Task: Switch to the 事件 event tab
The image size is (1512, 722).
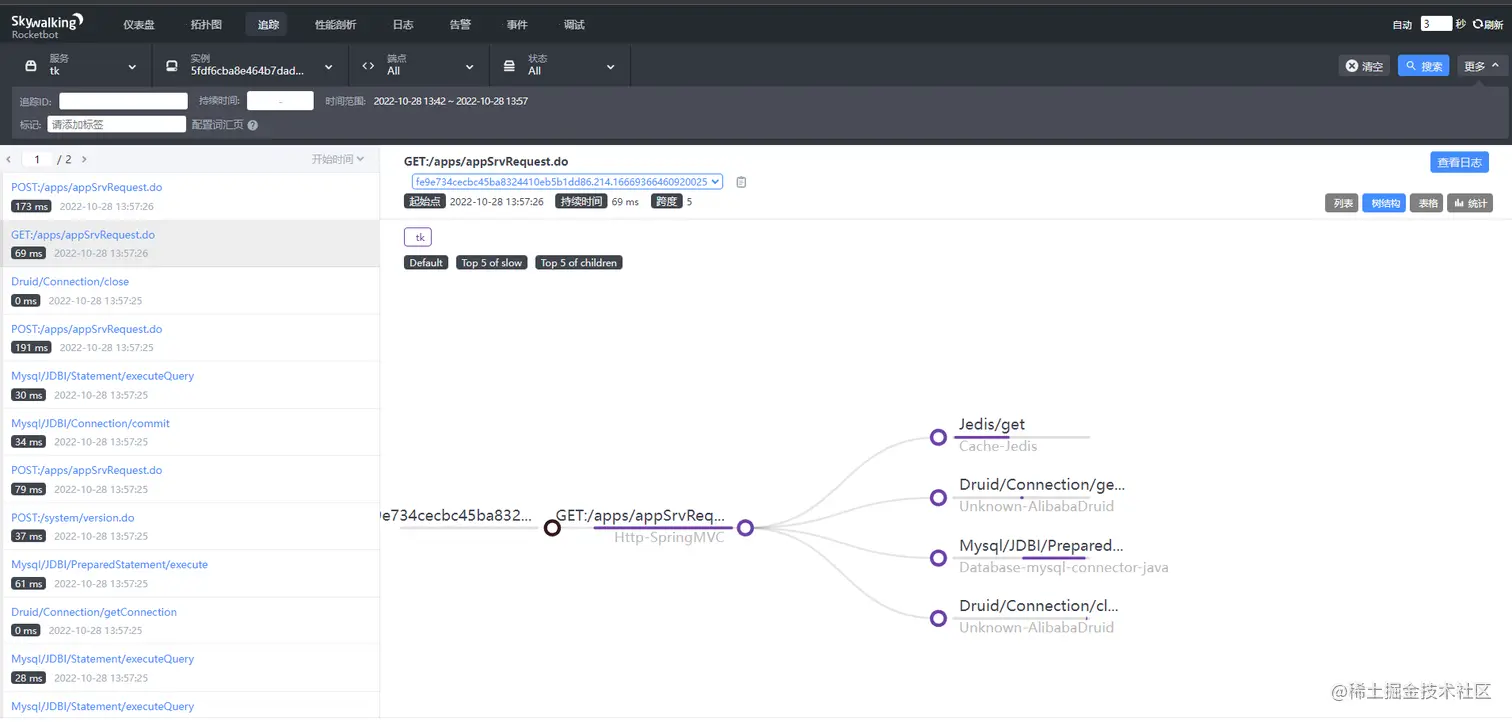Action: [x=517, y=25]
